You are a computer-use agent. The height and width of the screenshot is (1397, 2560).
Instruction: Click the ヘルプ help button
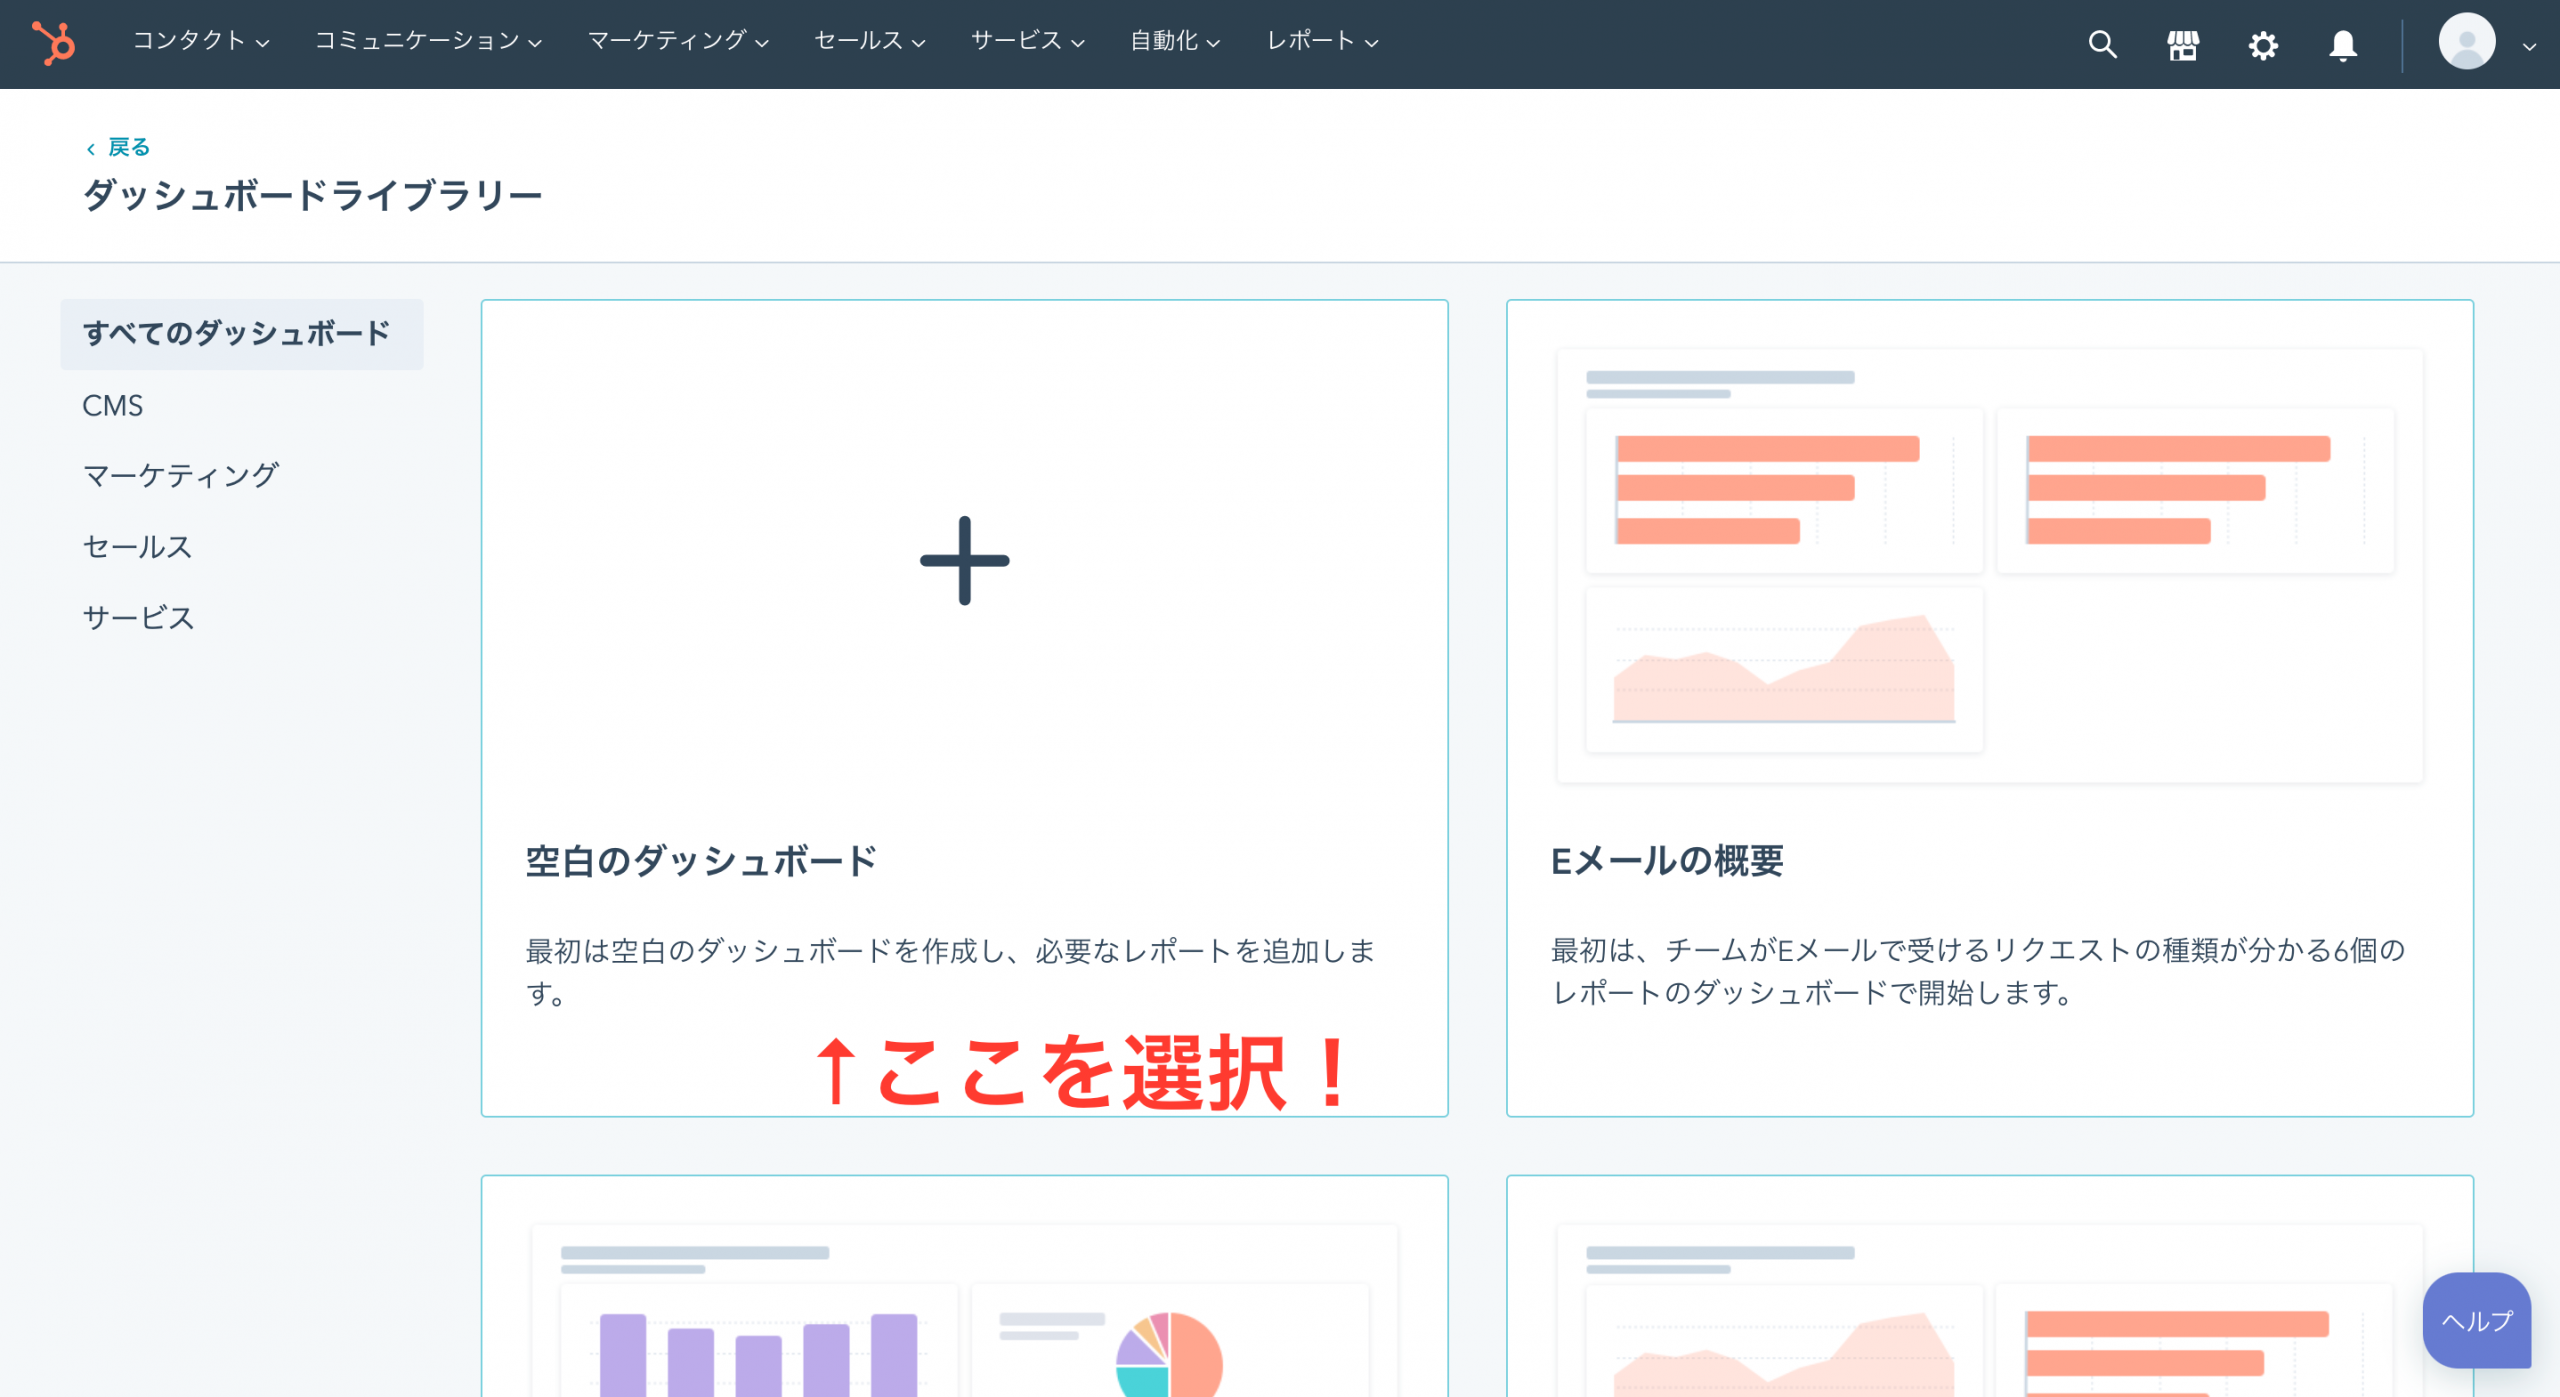click(2476, 1320)
